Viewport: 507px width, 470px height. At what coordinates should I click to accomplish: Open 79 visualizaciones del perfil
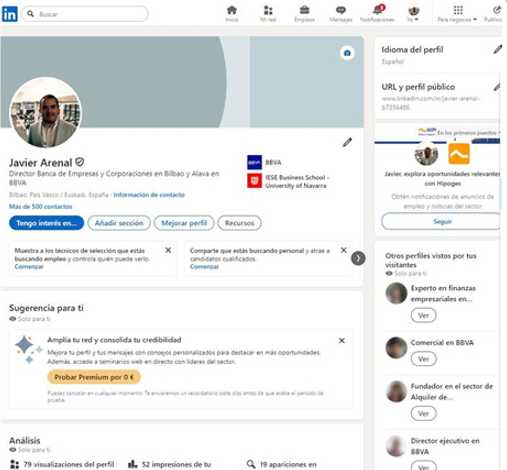[69, 464]
